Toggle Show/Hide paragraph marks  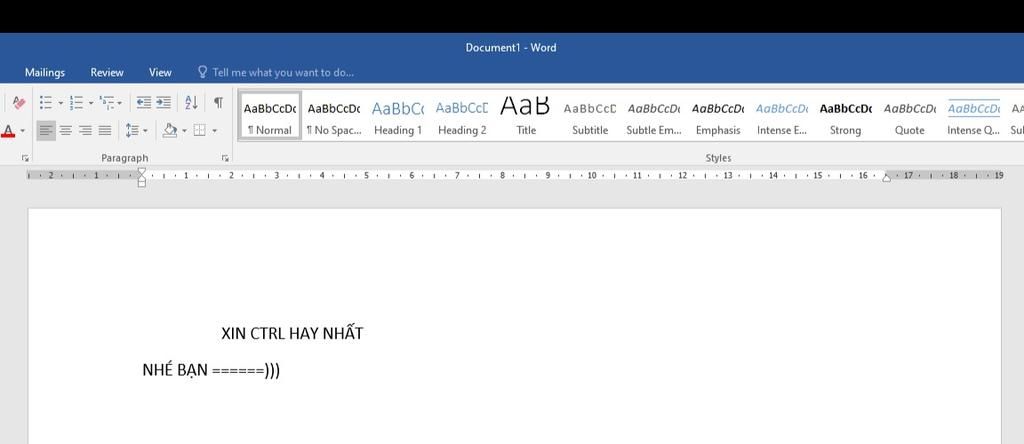point(218,103)
